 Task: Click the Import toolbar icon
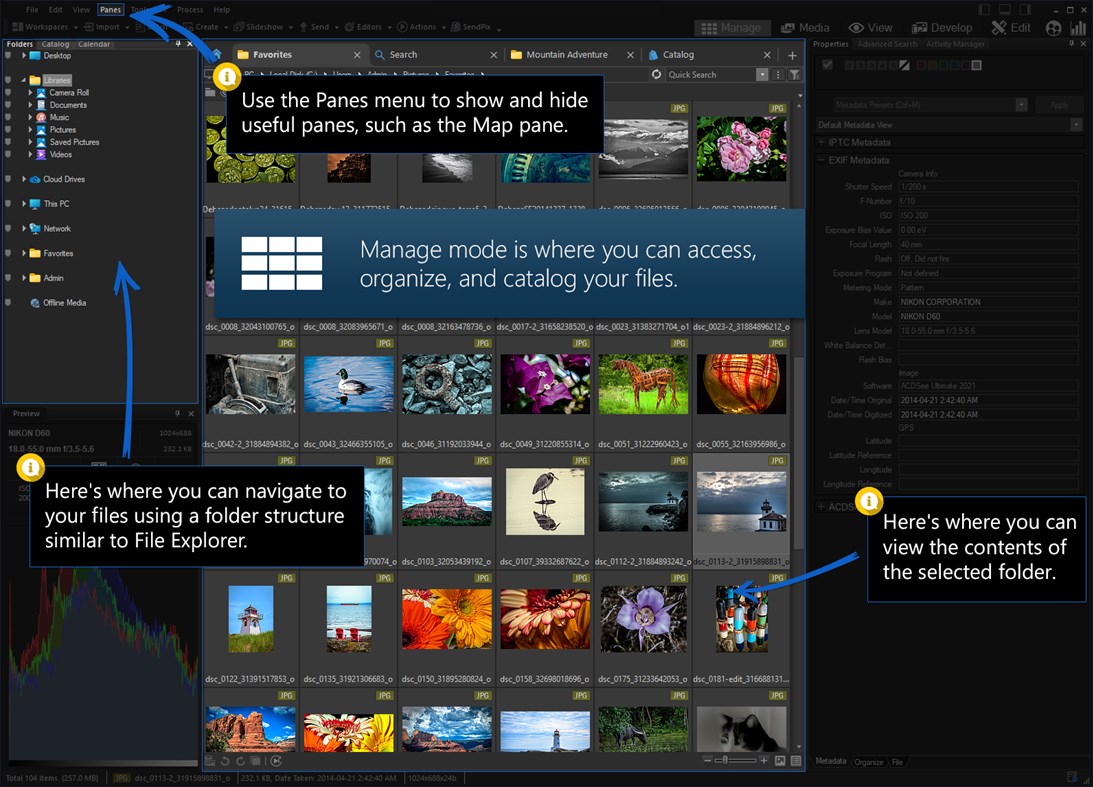(x=107, y=27)
